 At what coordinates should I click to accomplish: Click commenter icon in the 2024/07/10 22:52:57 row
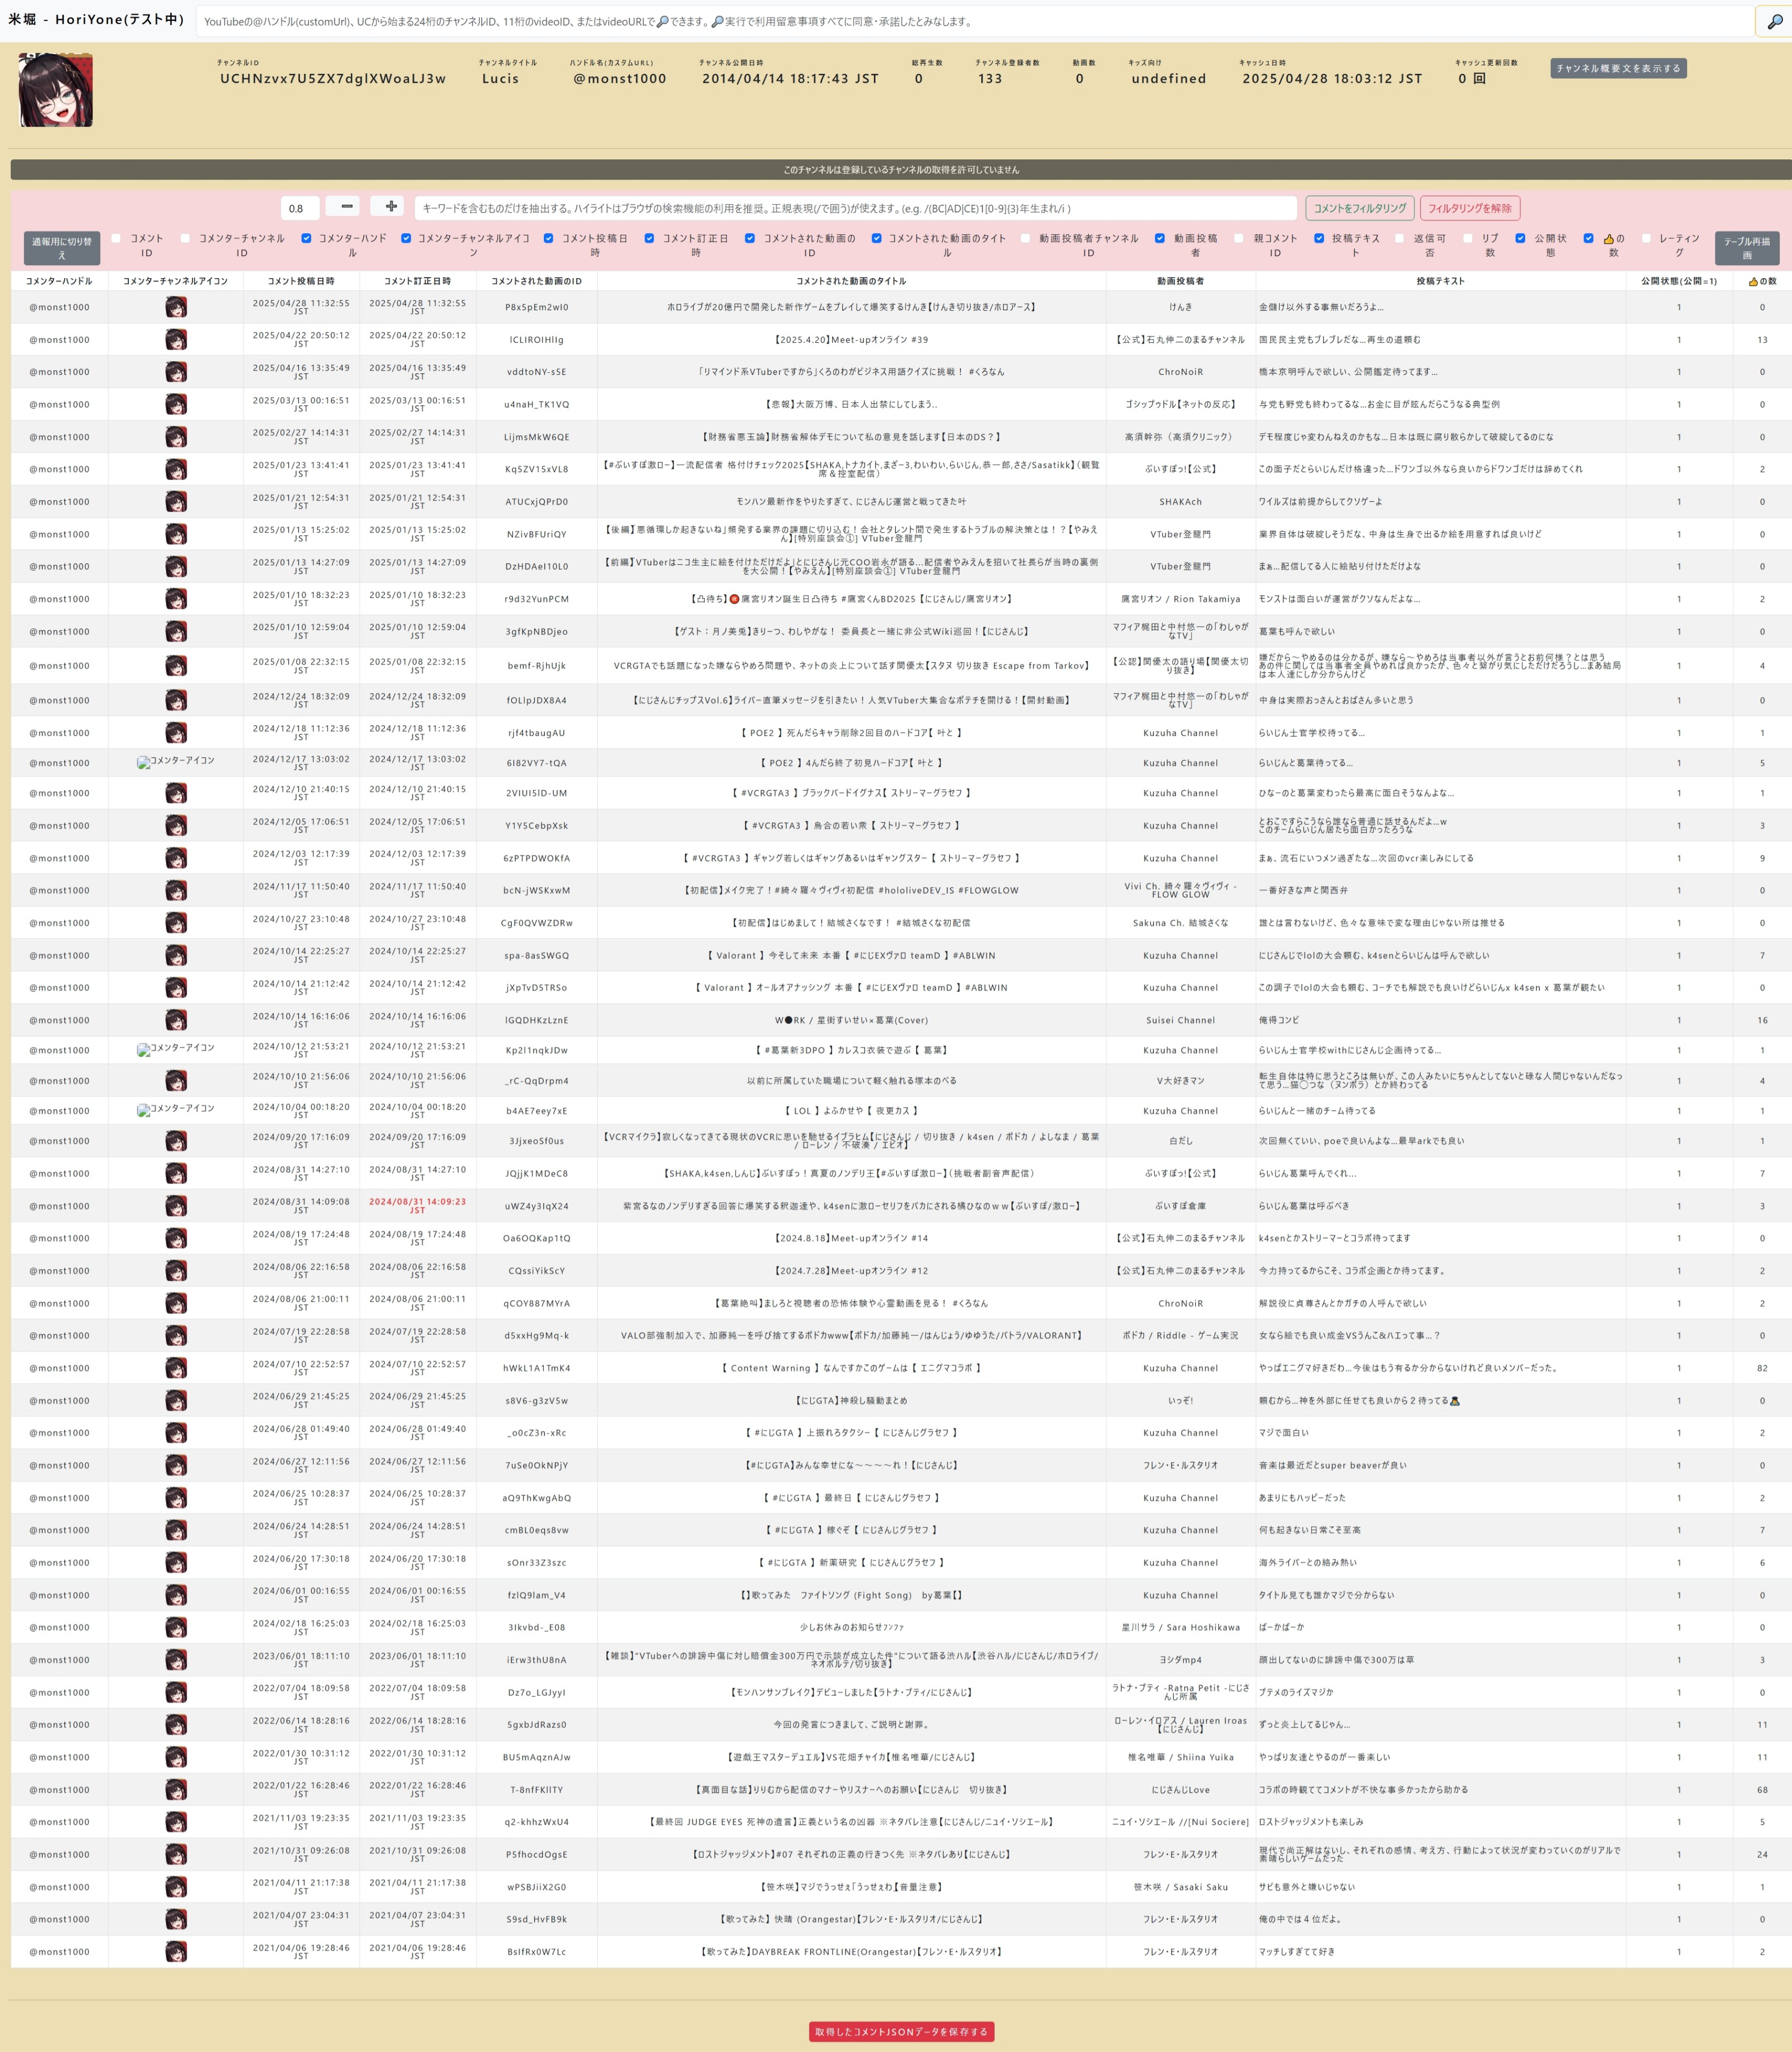[176, 1368]
